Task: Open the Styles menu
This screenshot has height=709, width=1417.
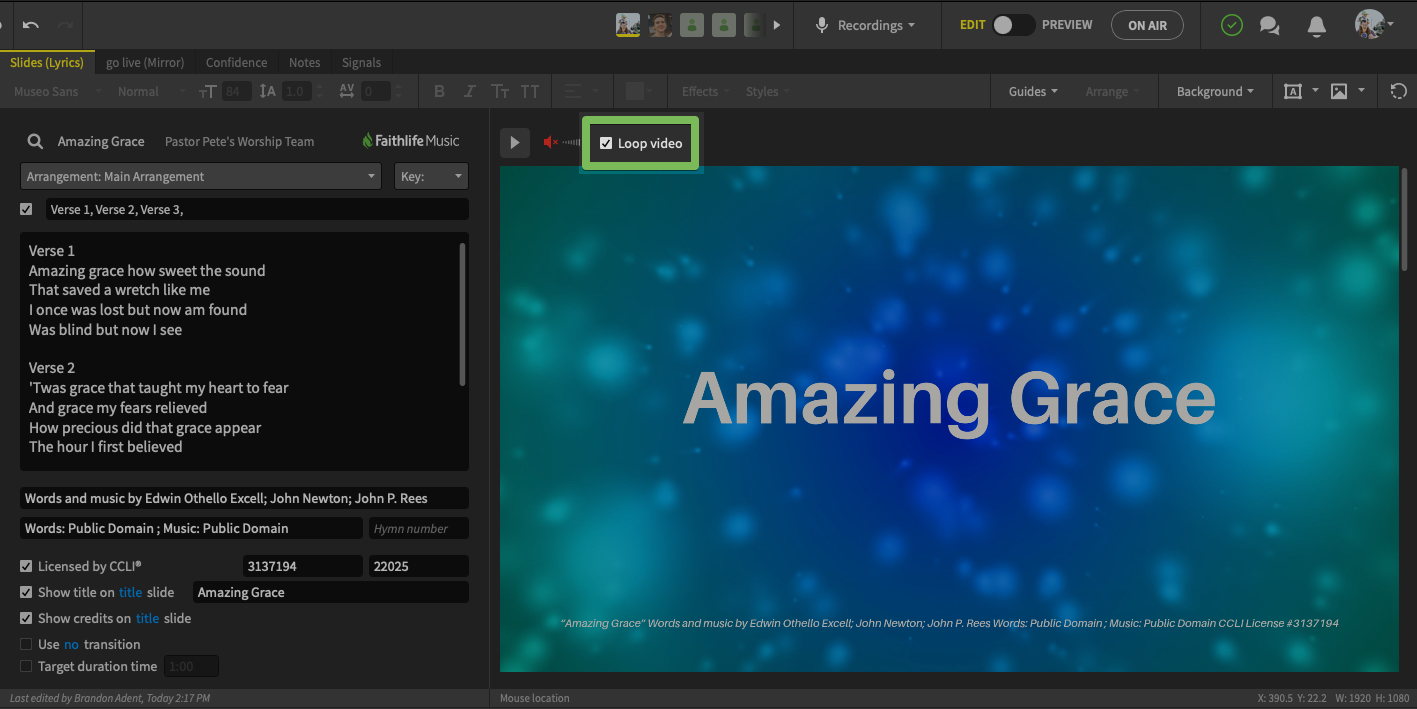Action: click(767, 91)
